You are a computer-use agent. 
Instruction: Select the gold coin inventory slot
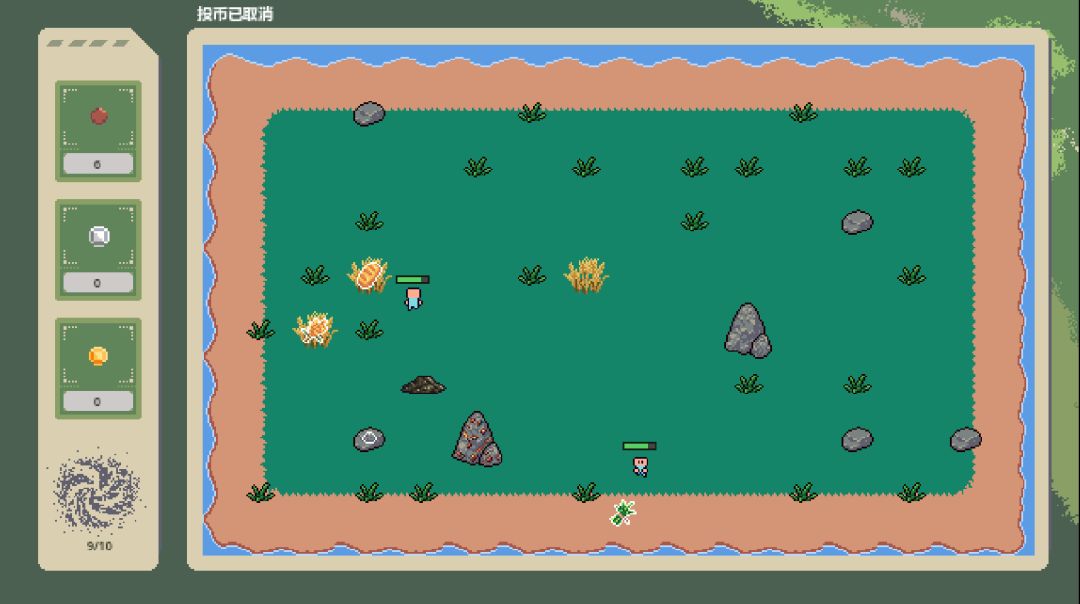98,368
